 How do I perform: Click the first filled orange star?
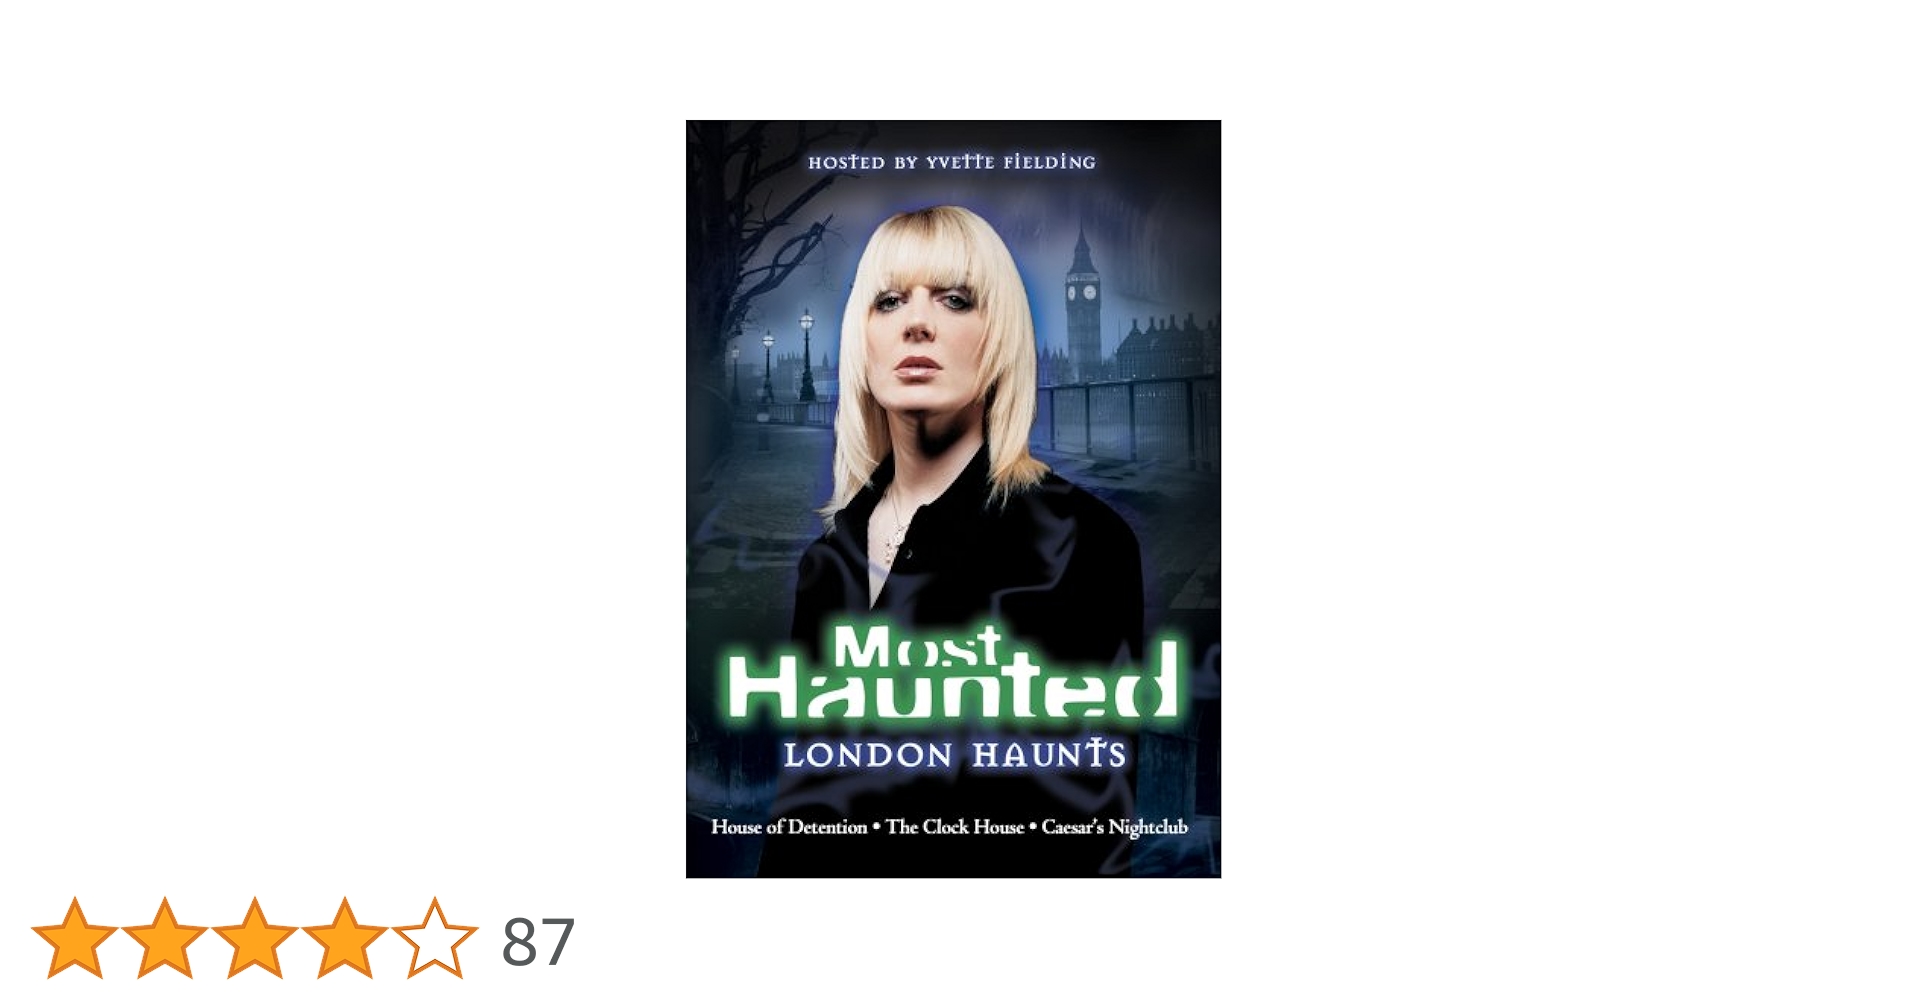click(x=75, y=938)
